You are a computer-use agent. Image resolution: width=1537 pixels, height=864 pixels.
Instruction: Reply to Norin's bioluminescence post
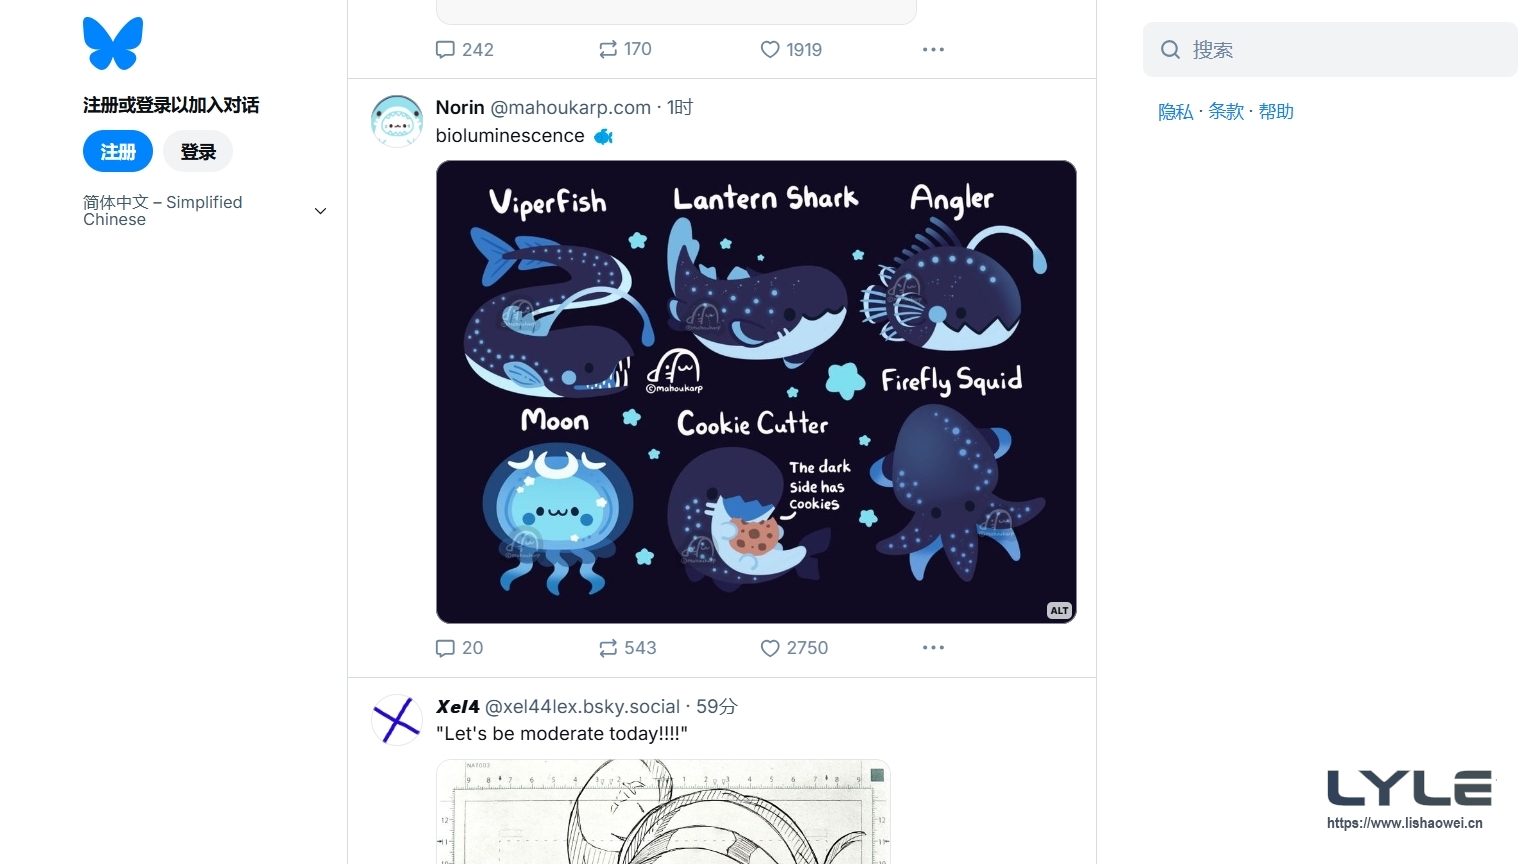pyautogui.click(x=446, y=648)
